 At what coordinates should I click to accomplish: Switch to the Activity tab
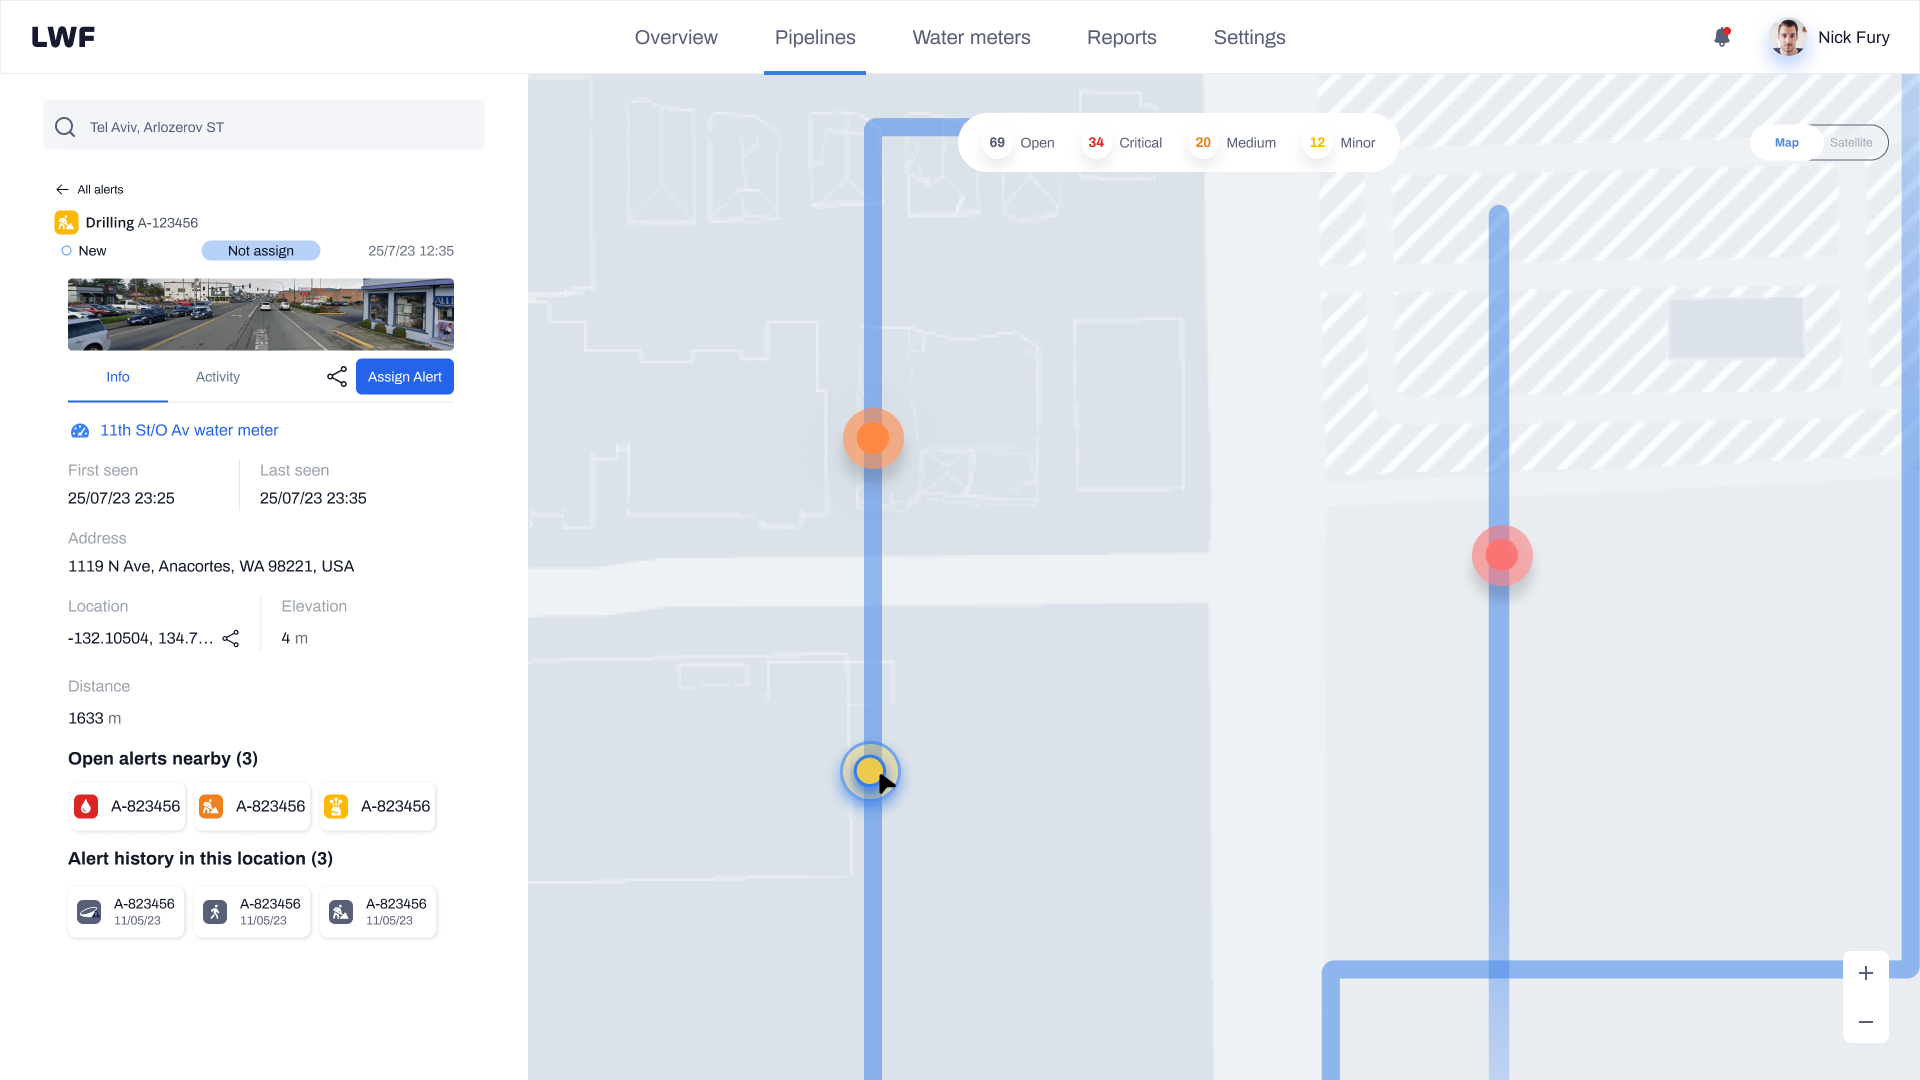[x=218, y=377]
